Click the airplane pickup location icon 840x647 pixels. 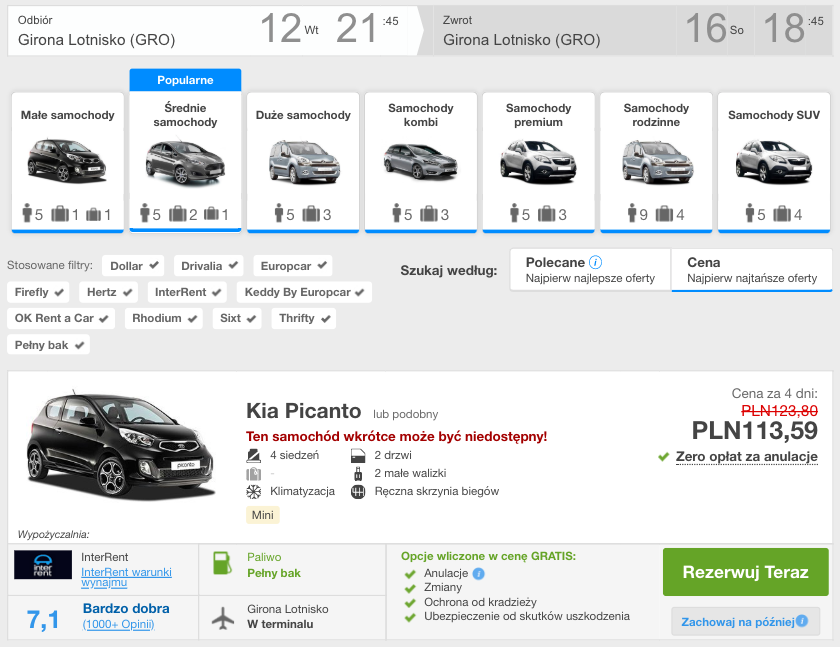(x=223, y=618)
